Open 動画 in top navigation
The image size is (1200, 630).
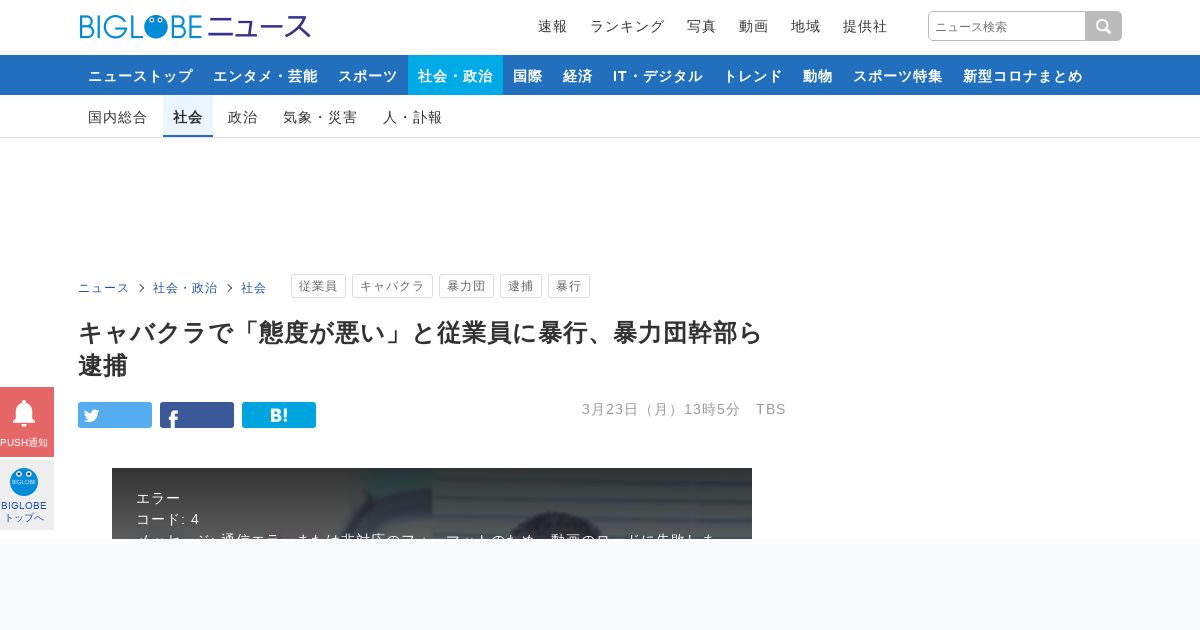point(753,27)
